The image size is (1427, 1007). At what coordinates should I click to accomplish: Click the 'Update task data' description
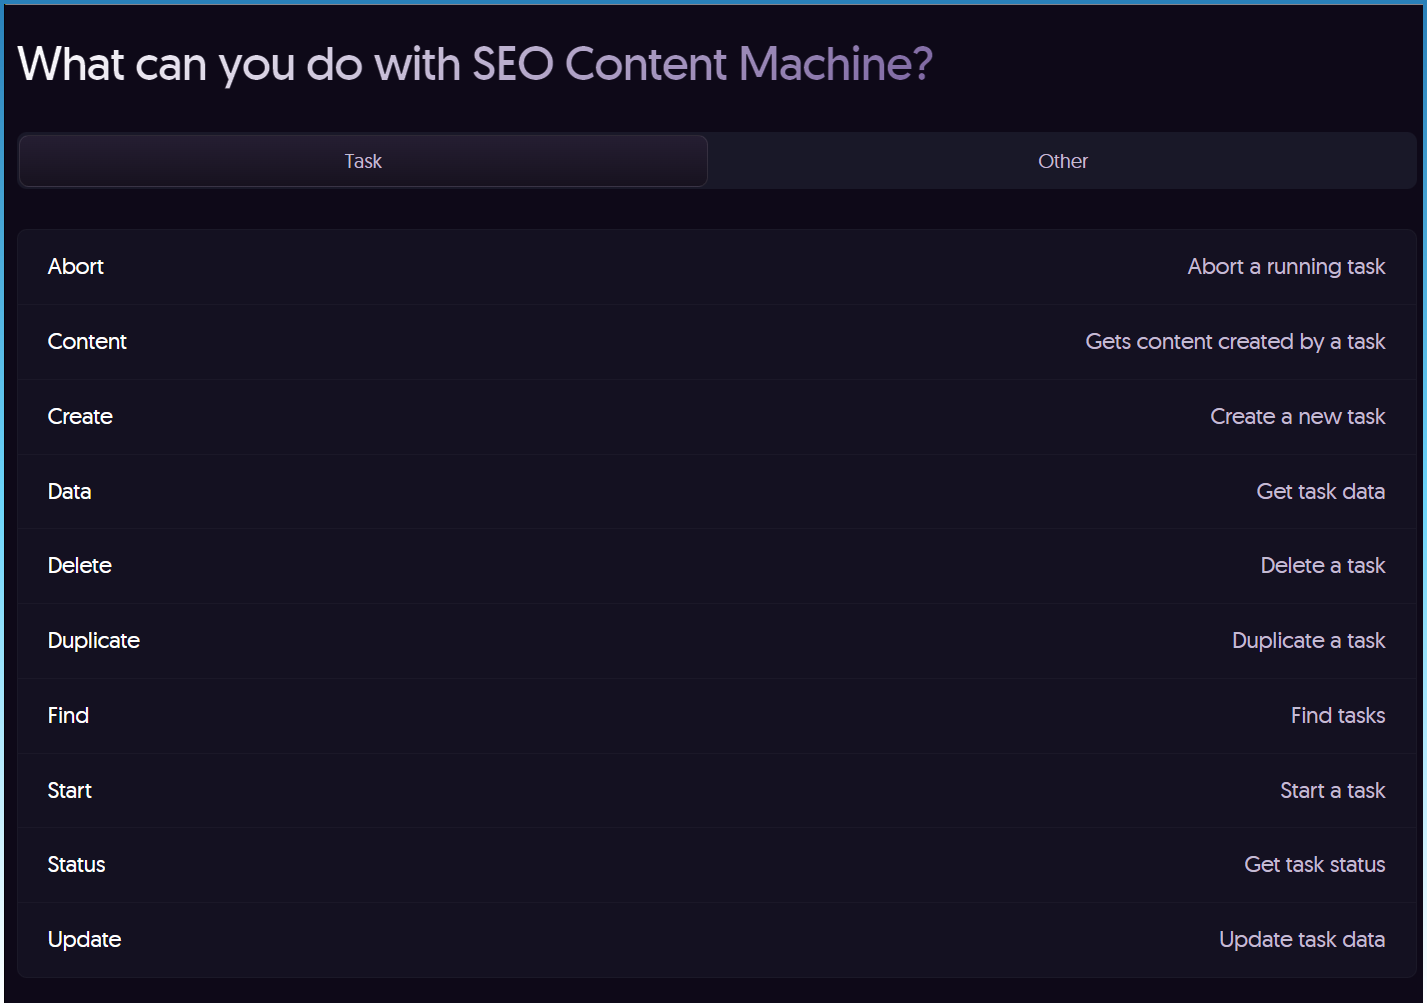[x=1301, y=939]
